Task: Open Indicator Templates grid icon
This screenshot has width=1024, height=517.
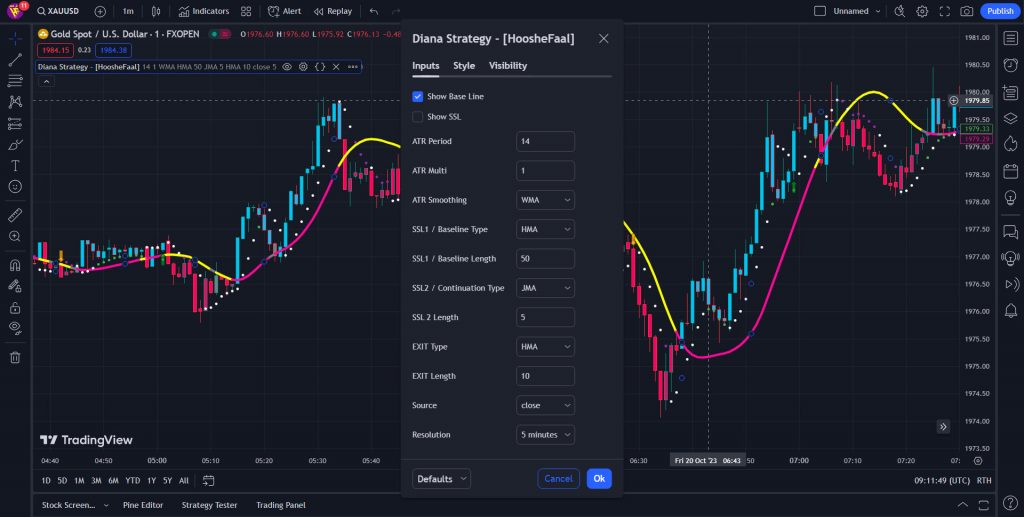Action: (x=246, y=11)
